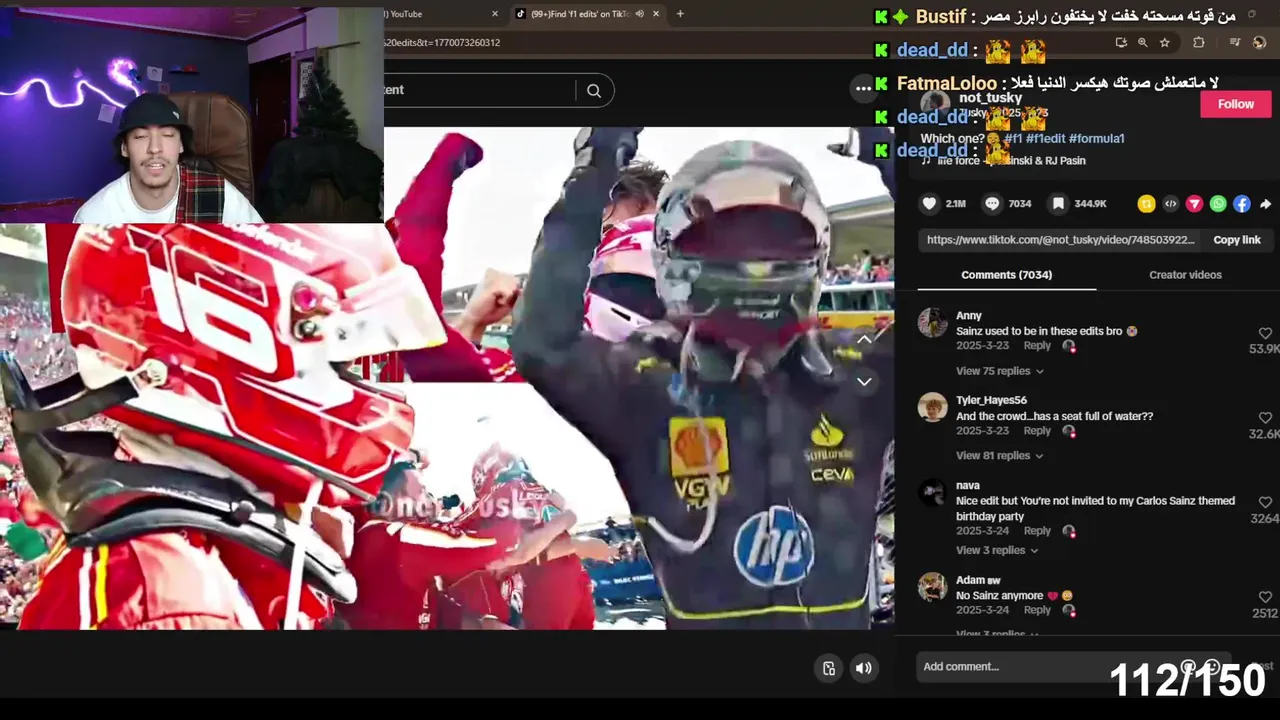
Task: Follow the not_tusky account
Action: (1235, 104)
